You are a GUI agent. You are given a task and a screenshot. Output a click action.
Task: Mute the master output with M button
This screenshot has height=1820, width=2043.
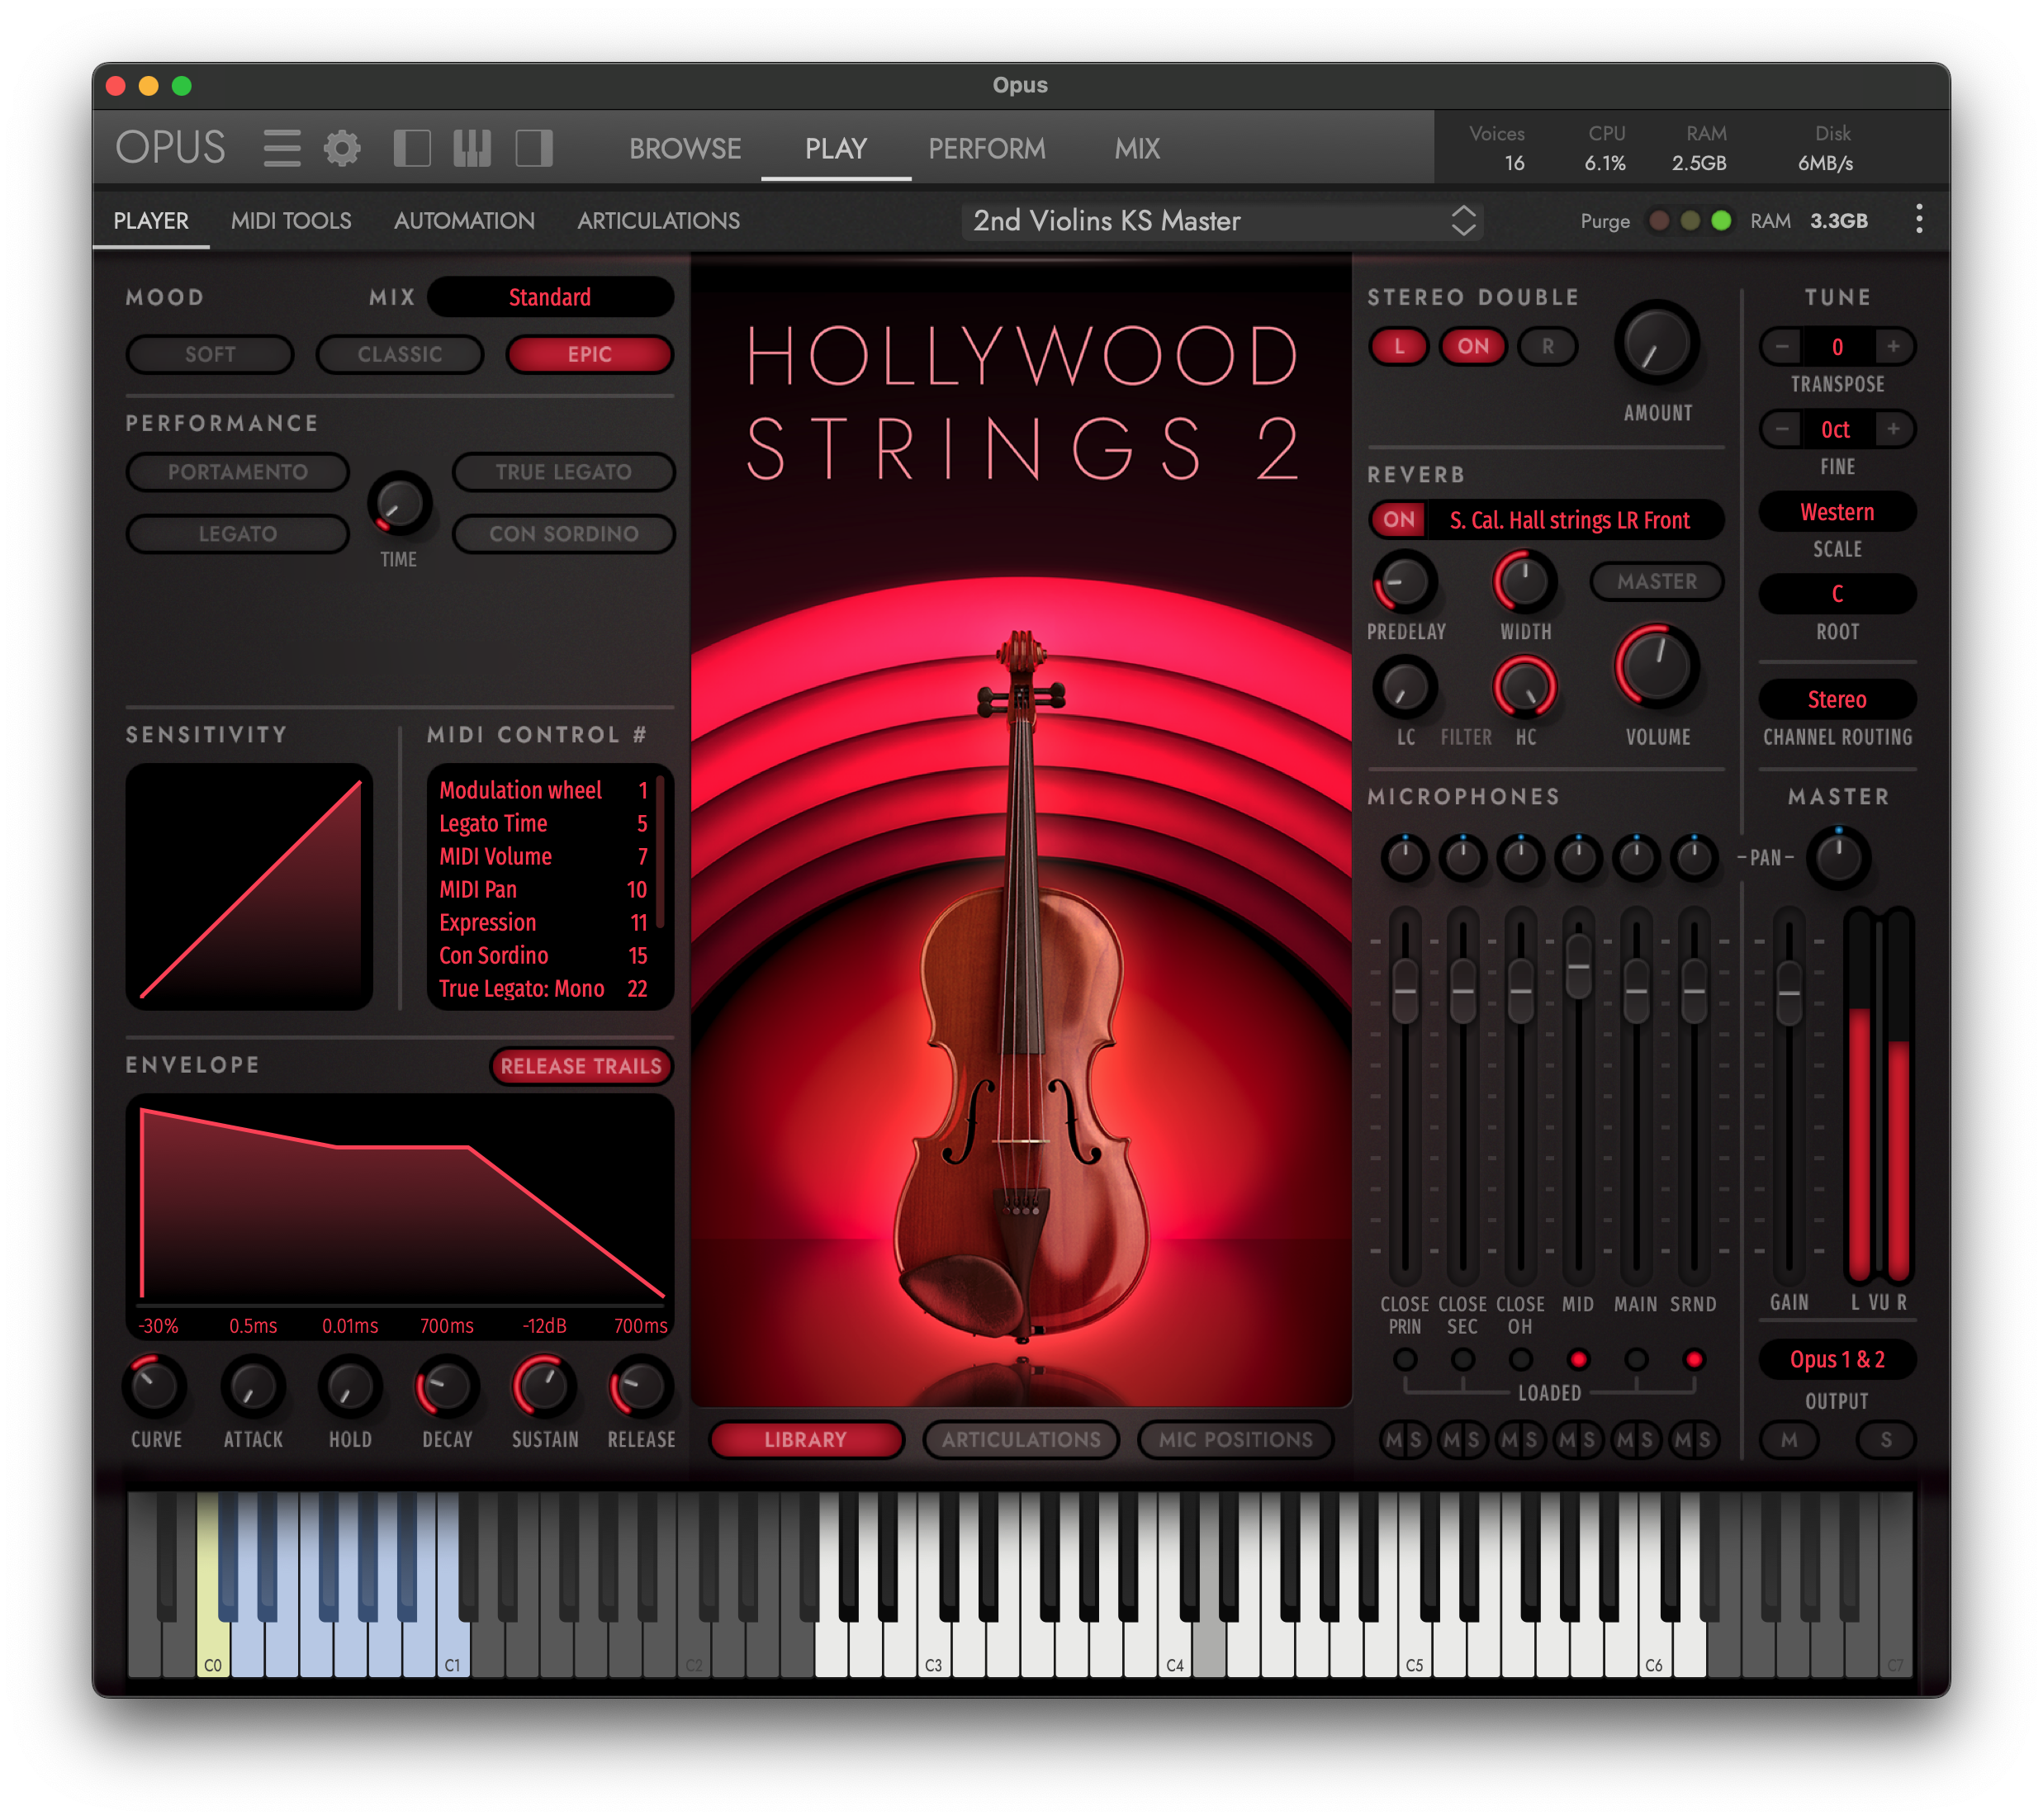point(1789,1439)
